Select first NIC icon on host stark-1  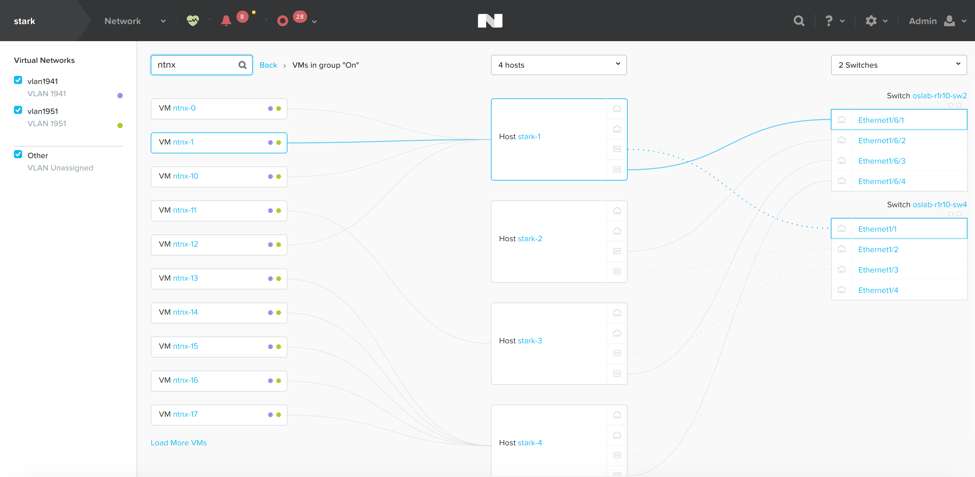click(617, 108)
